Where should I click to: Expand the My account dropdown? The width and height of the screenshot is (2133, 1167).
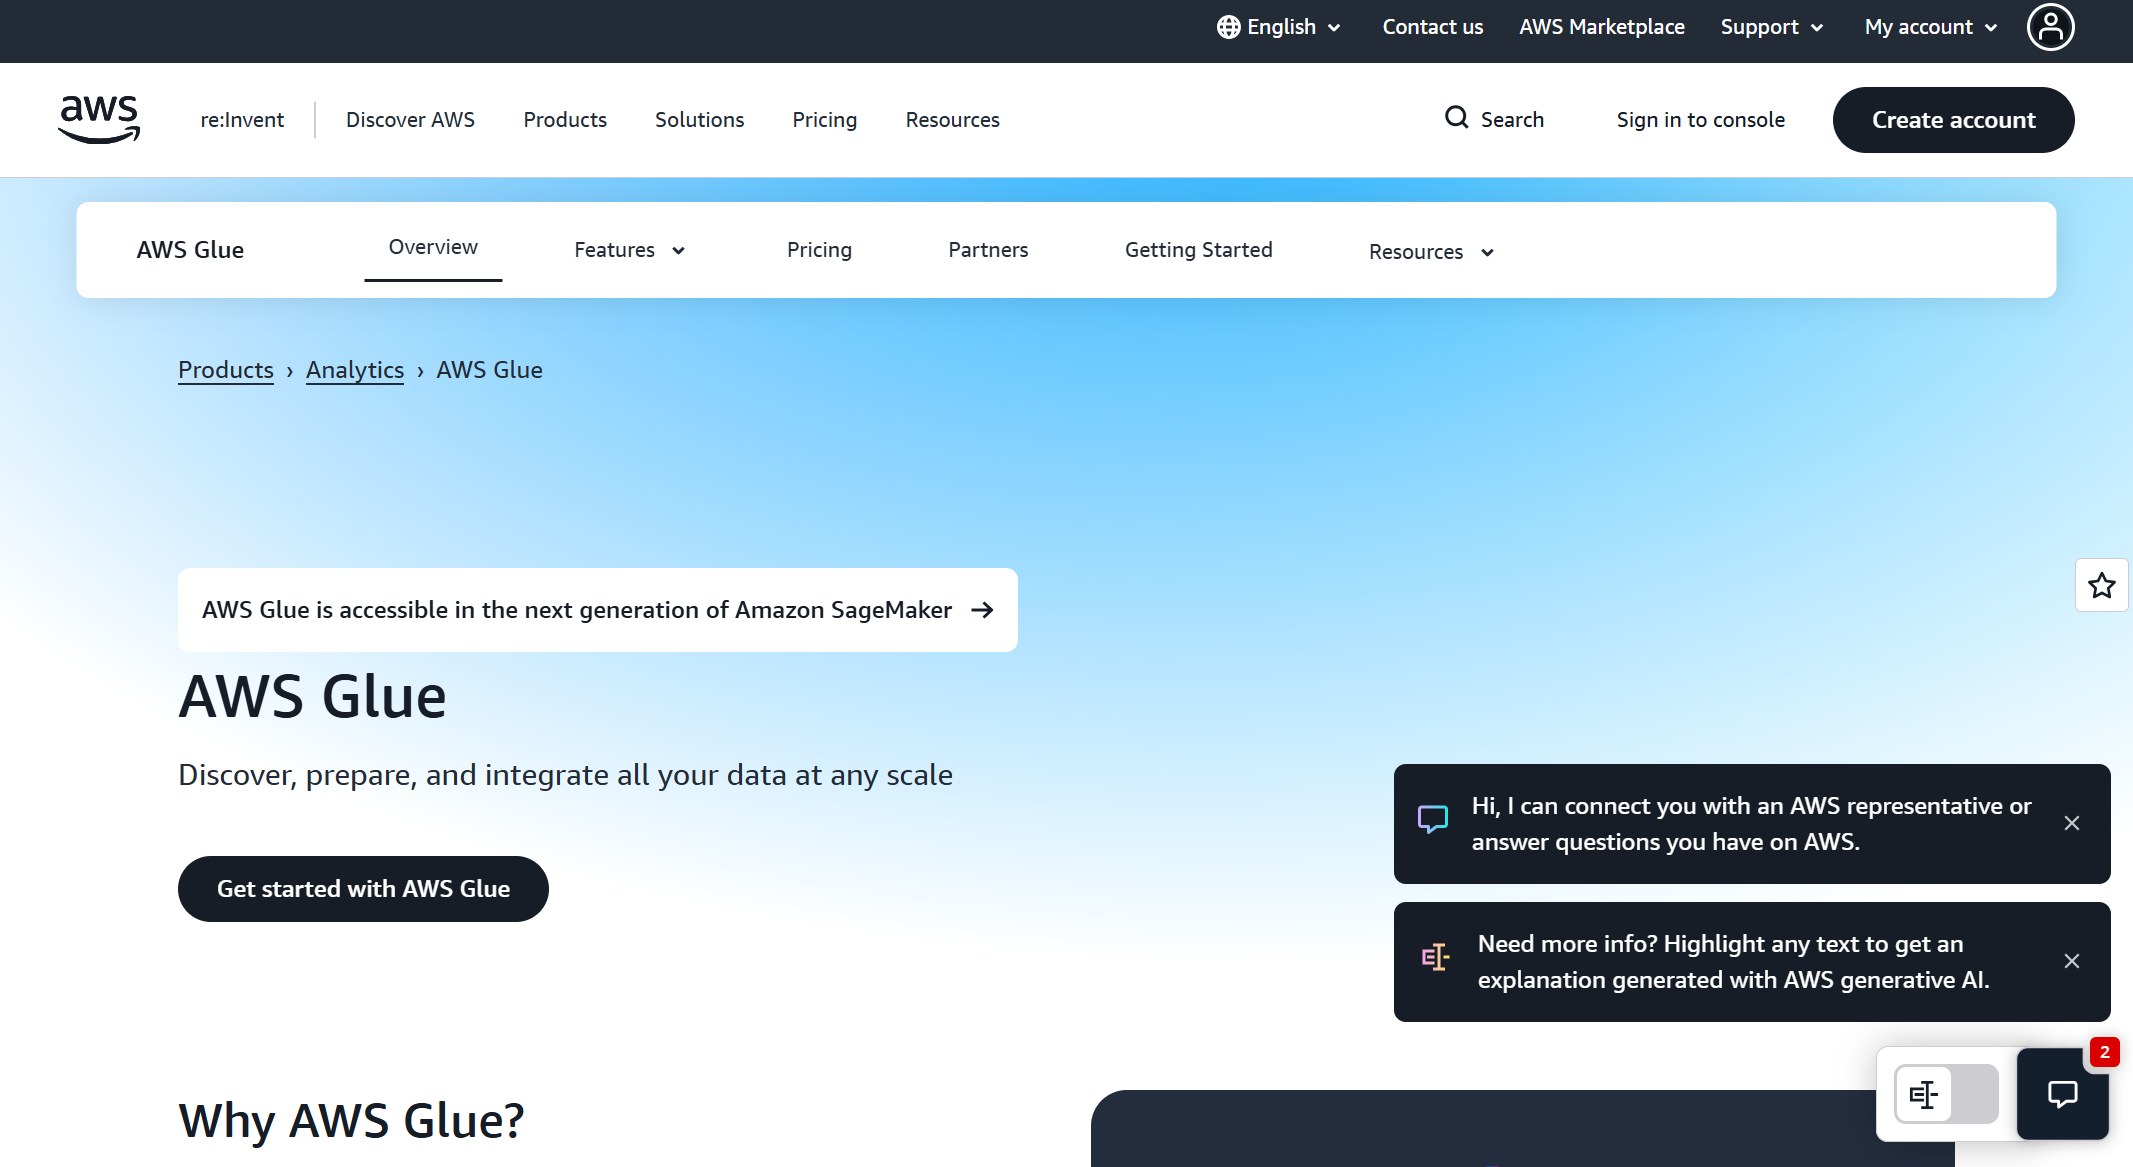click(1930, 27)
